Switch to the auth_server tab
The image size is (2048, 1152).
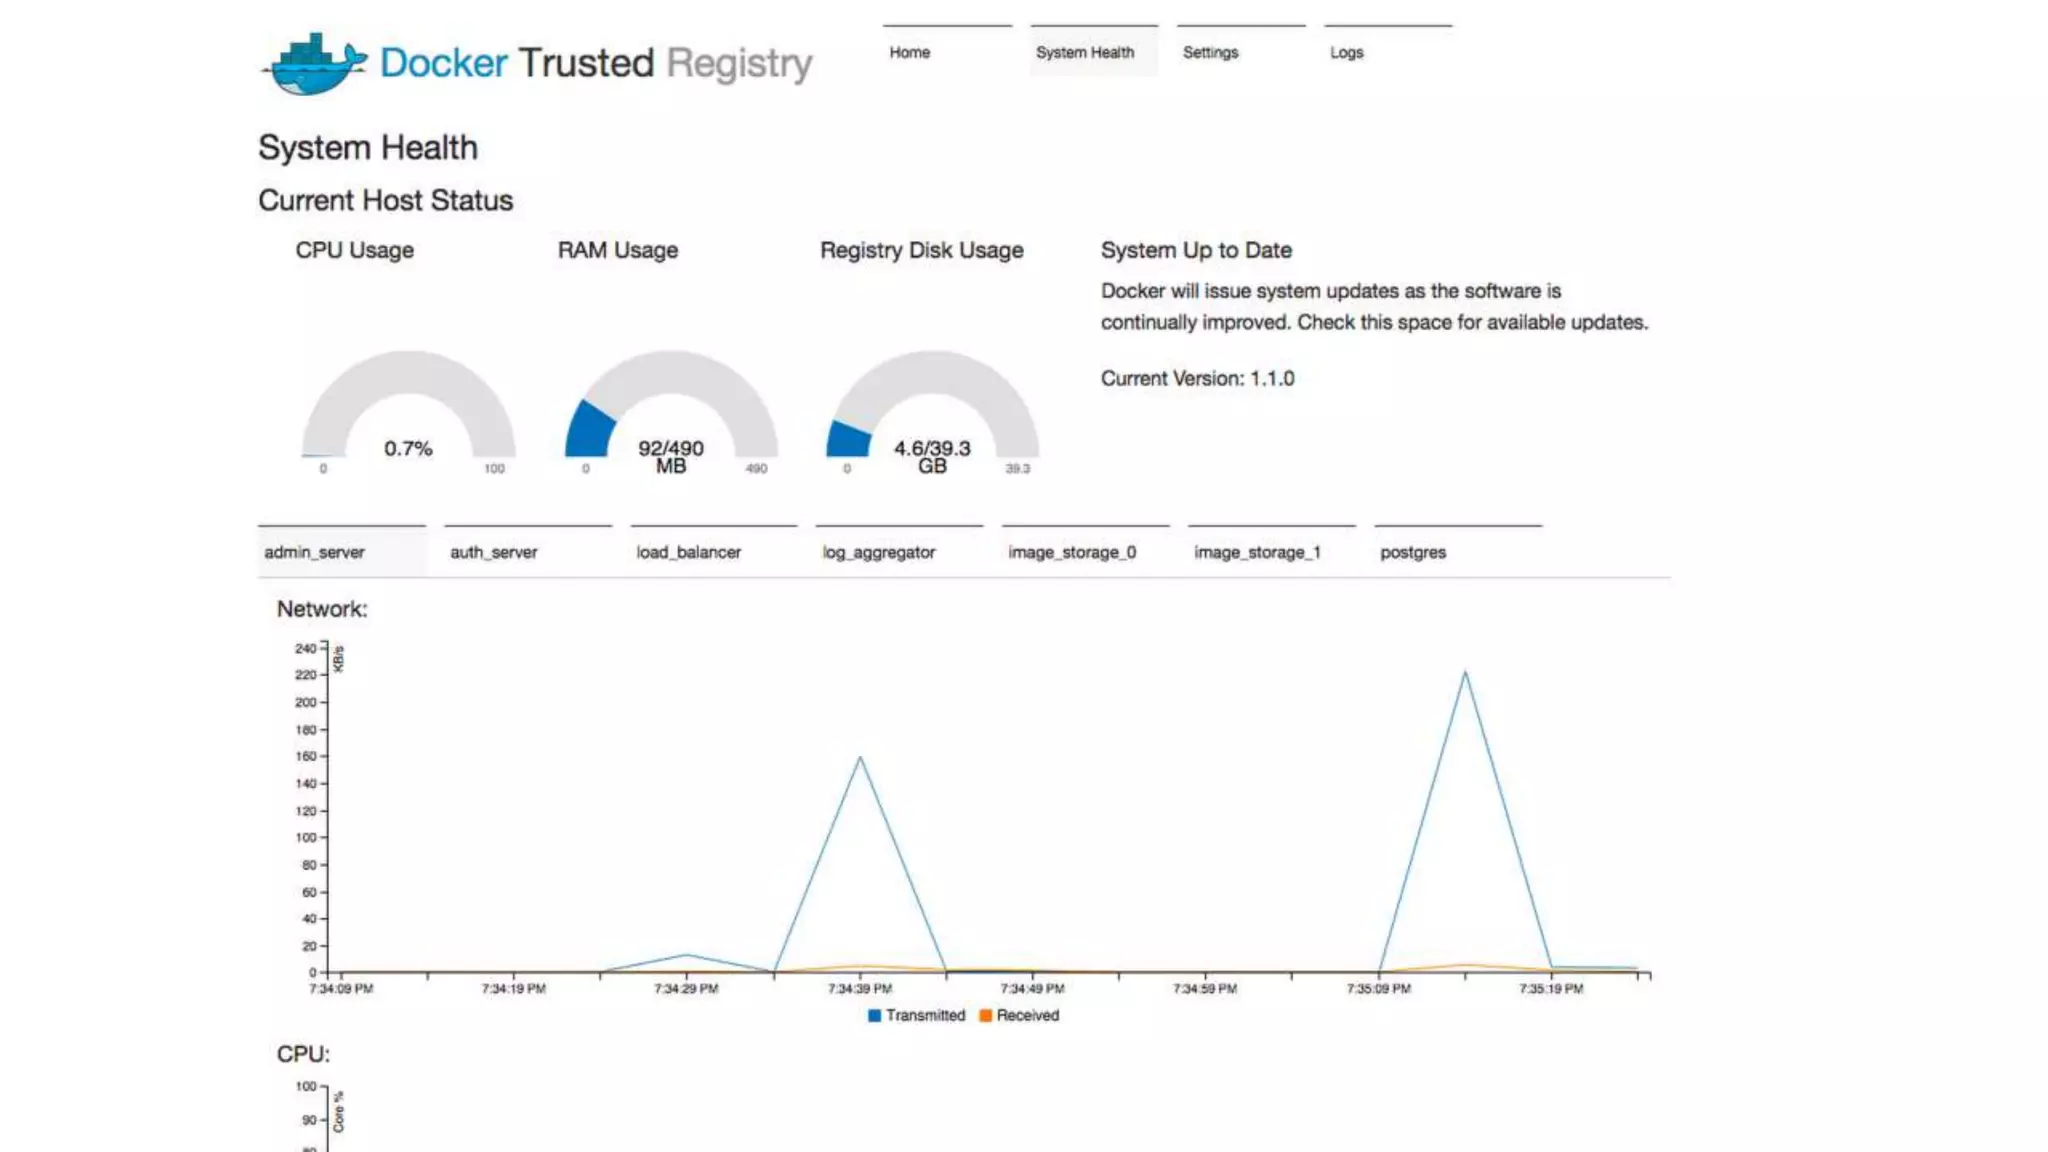[493, 552]
